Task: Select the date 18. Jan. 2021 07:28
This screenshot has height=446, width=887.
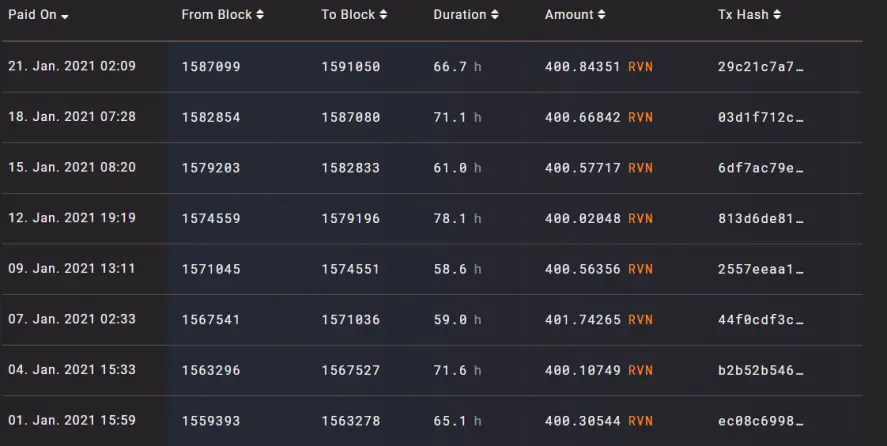Action: [x=72, y=117]
